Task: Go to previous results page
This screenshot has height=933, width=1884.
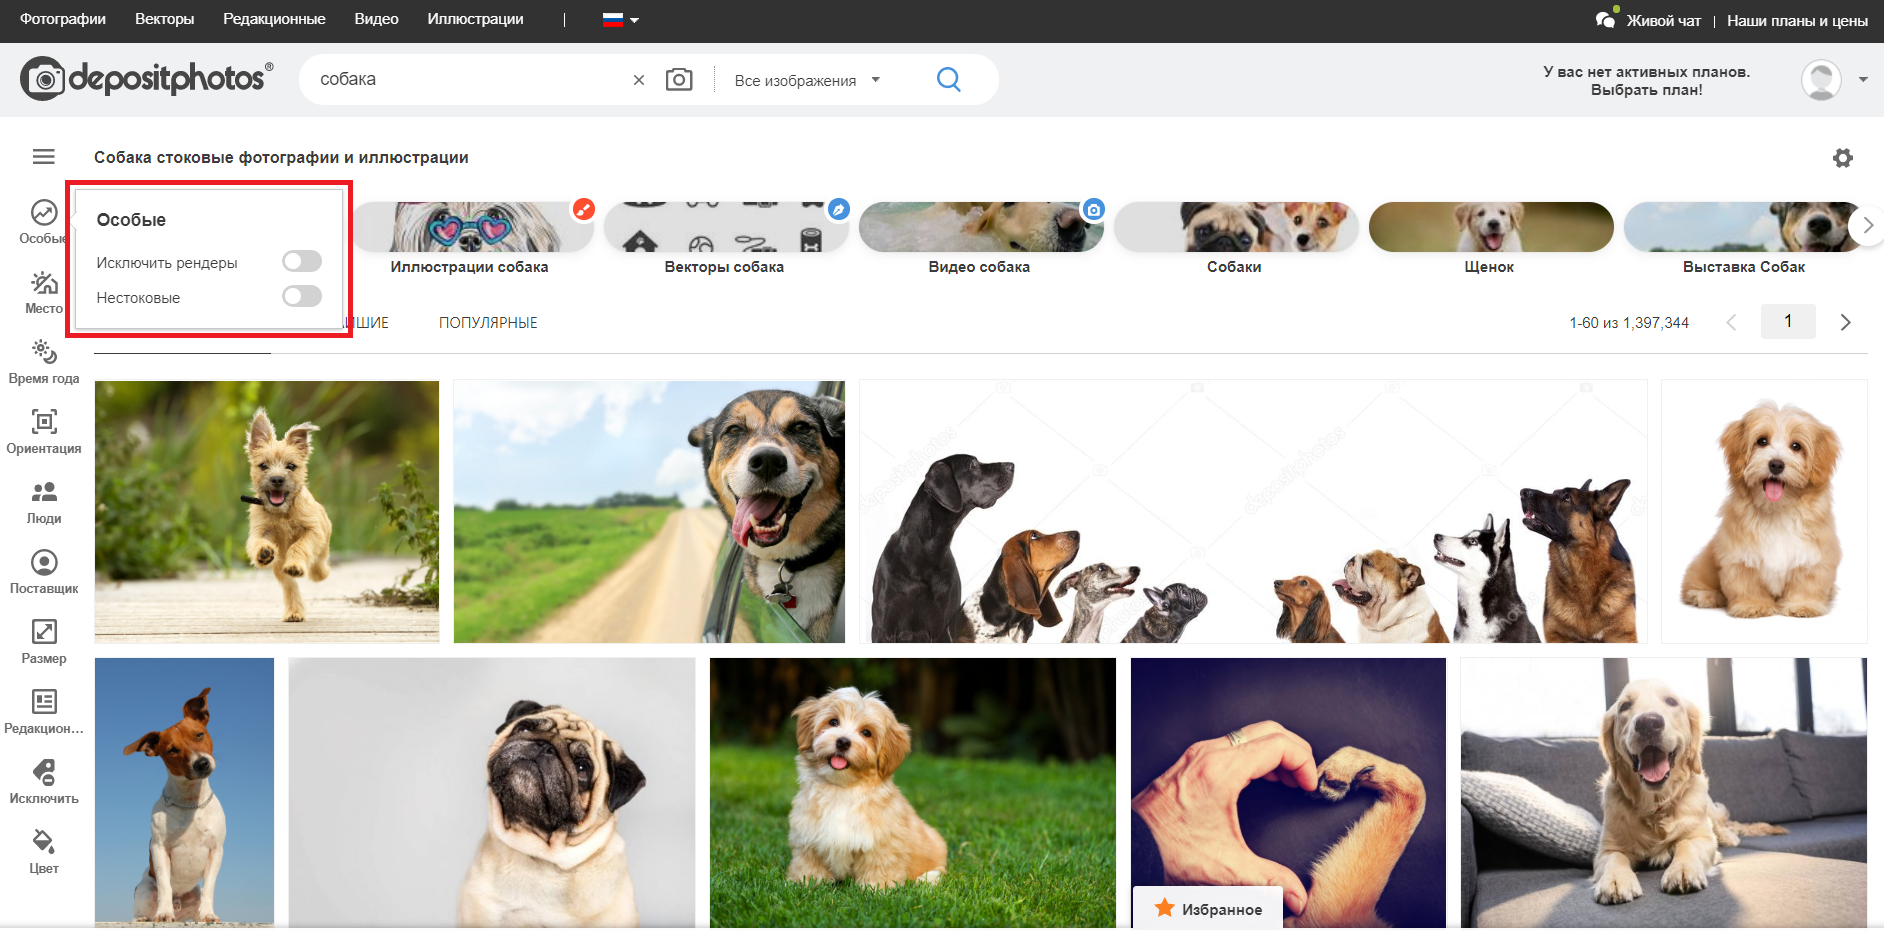Action: [1732, 322]
